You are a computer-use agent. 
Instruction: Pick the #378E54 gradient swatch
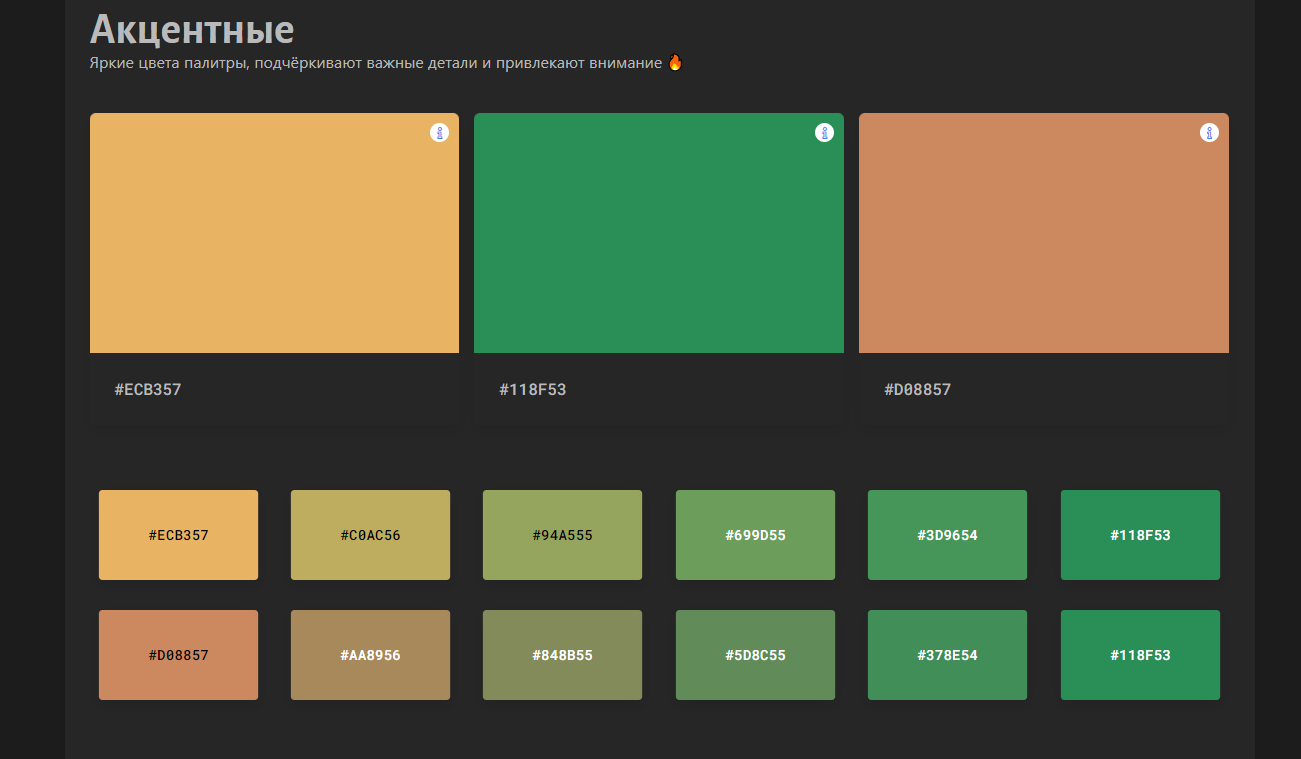tap(947, 655)
